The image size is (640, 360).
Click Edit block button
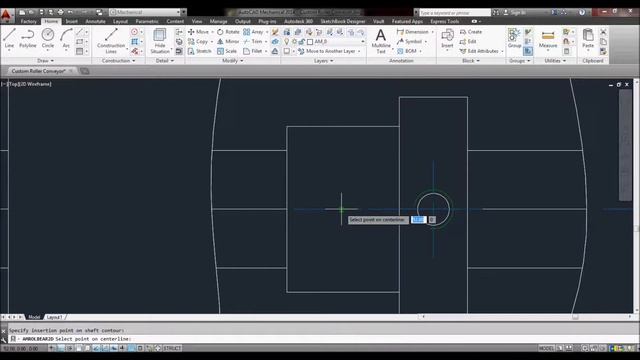pos(468,42)
